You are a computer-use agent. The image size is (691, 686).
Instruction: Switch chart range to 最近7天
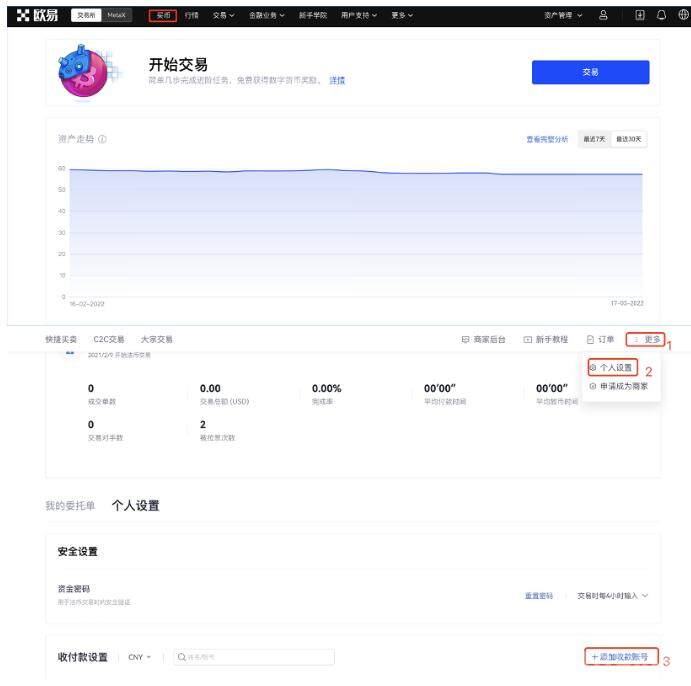pyautogui.click(x=596, y=139)
